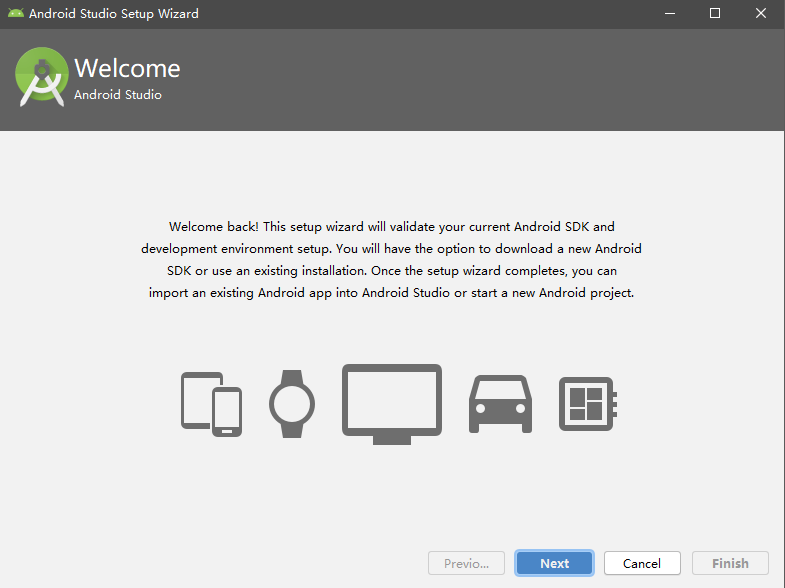Click the line starting 'SDK or use an existing'
Image resolution: width=785 pixels, height=588 pixels.
point(391,271)
